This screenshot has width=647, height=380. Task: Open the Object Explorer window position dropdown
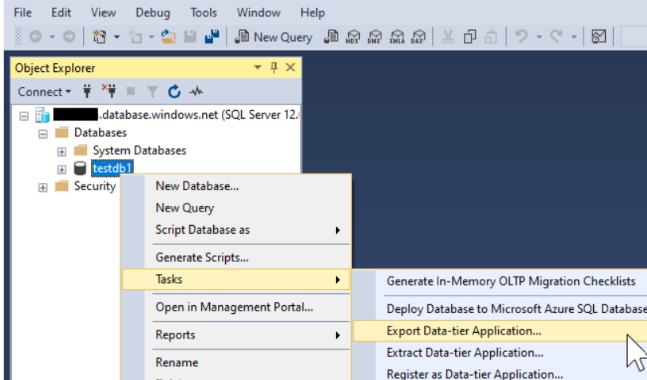point(257,67)
